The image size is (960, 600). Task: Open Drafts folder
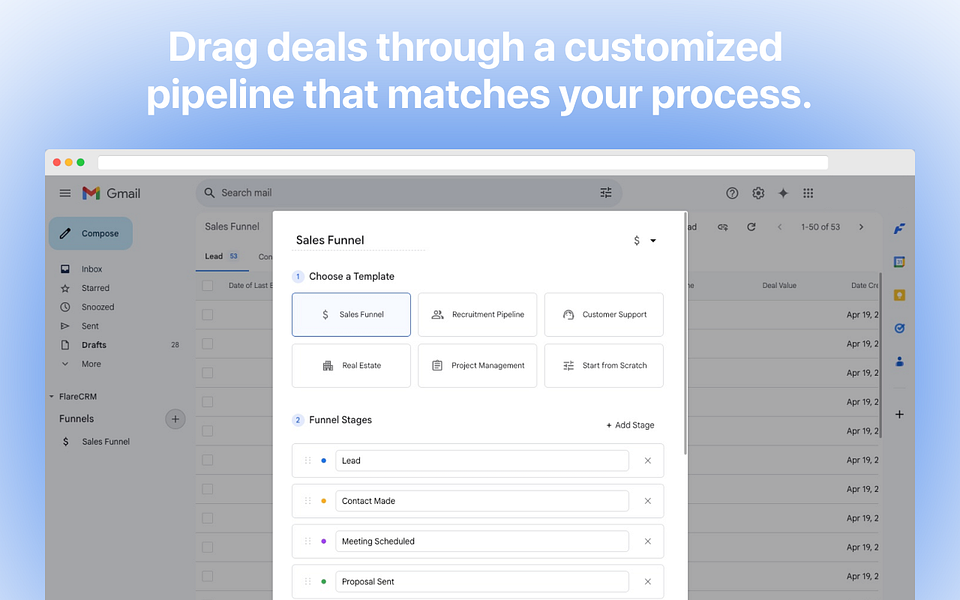94,345
